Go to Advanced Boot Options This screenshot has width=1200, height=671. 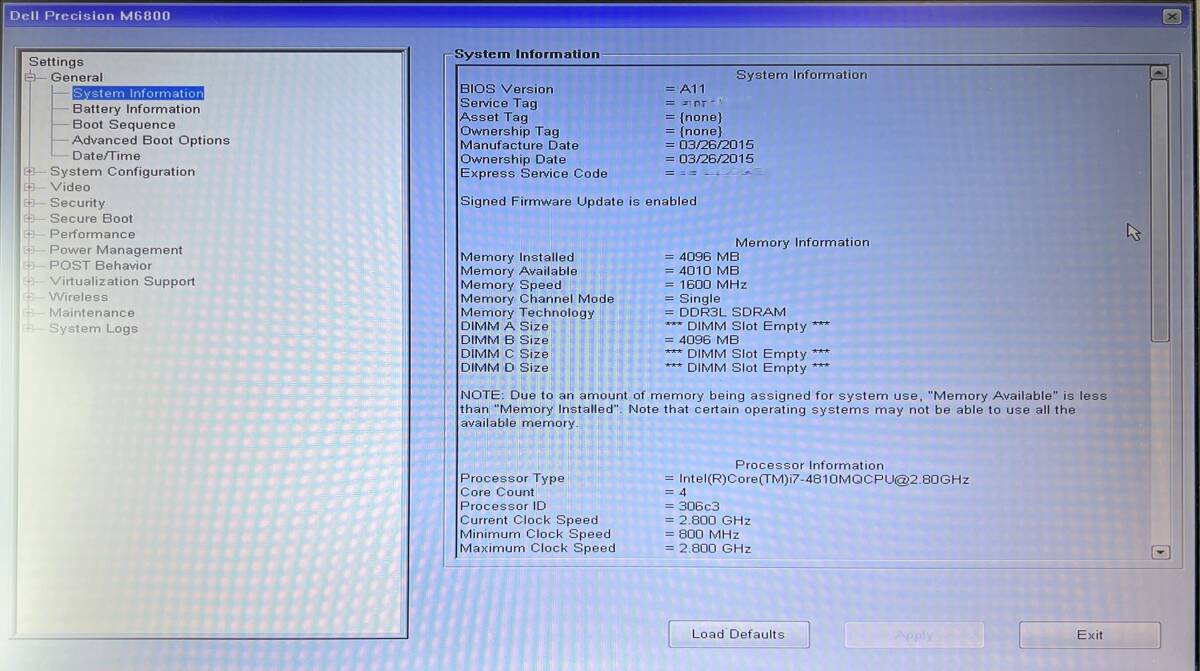151,140
